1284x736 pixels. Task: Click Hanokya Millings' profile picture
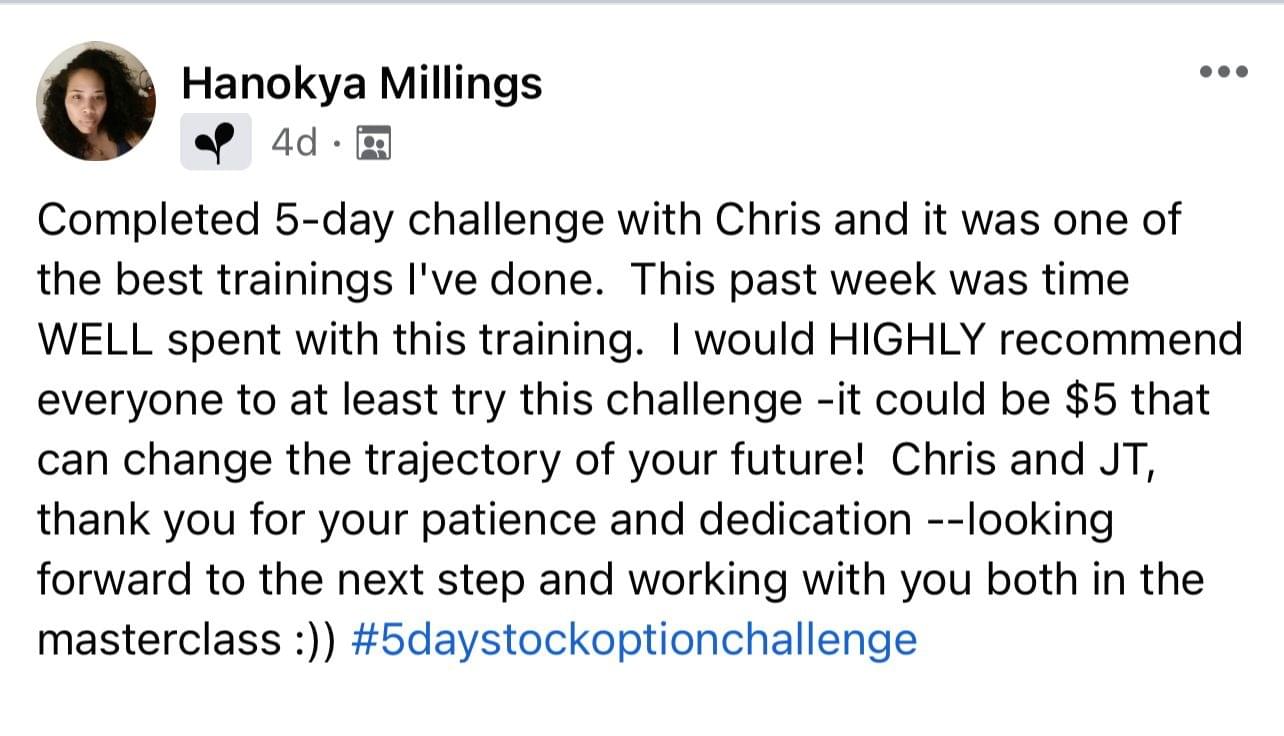(95, 101)
